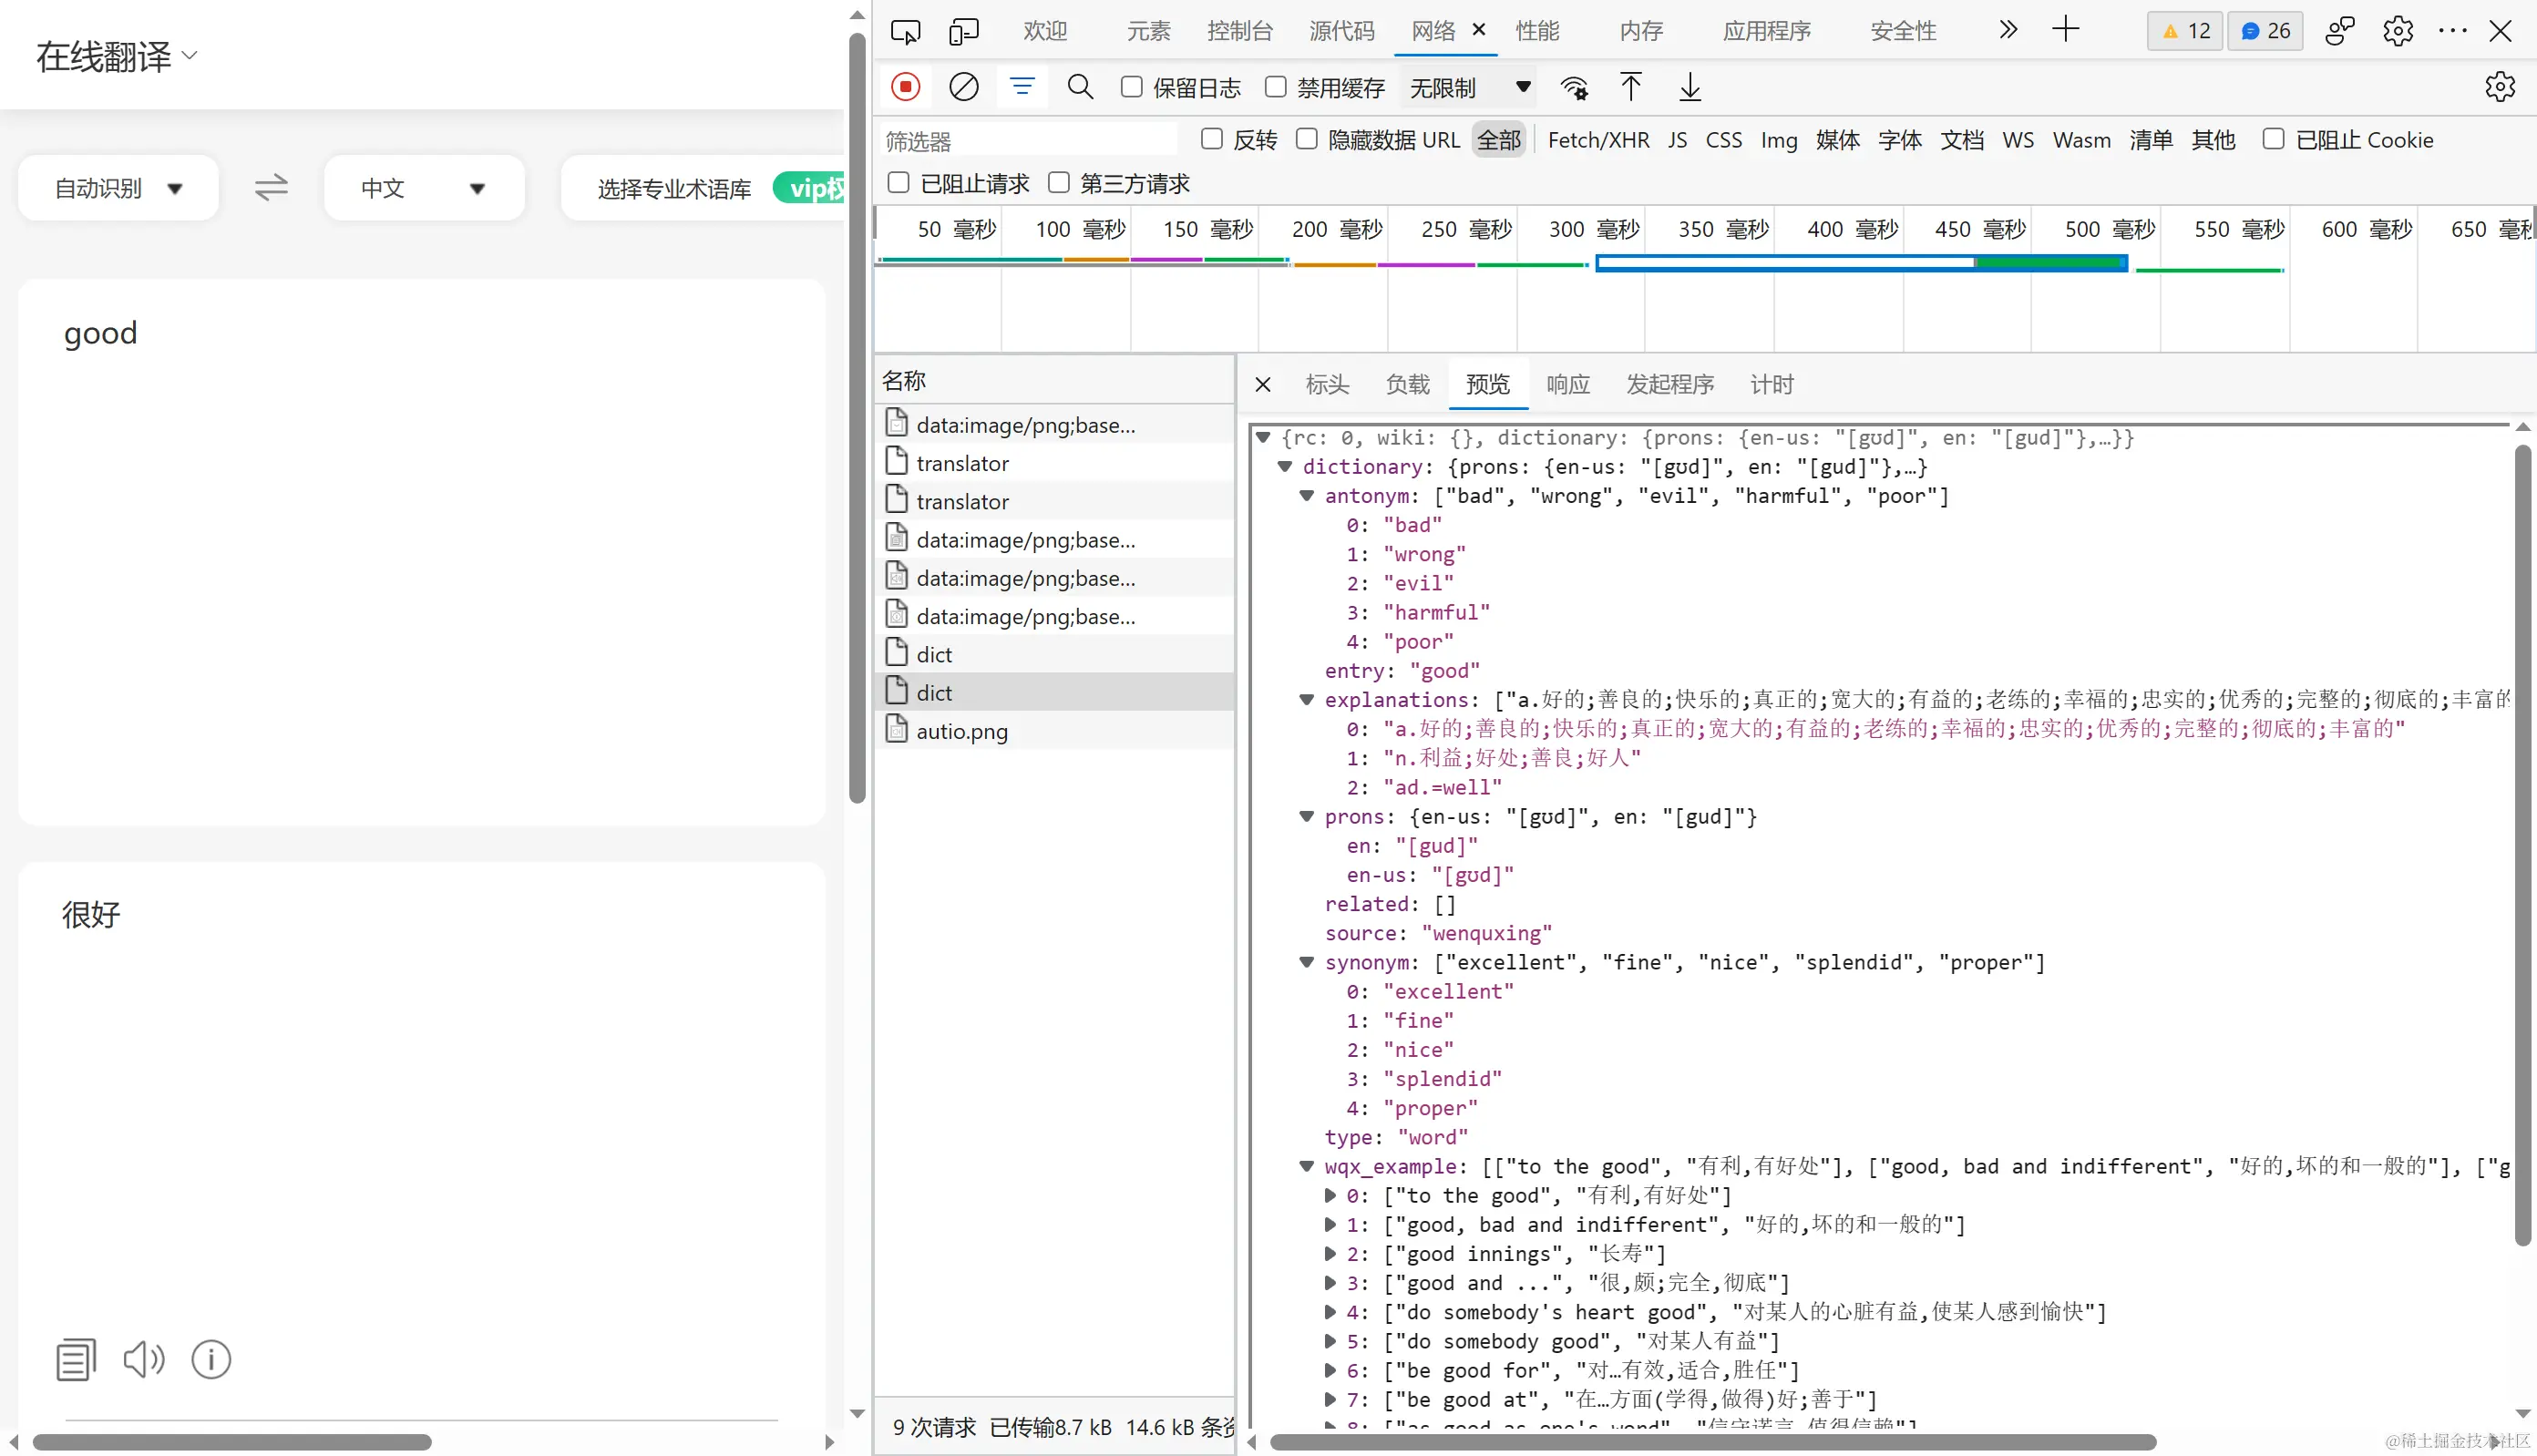
Task: Enable the 保留日志 checkbox
Action: (1132, 87)
